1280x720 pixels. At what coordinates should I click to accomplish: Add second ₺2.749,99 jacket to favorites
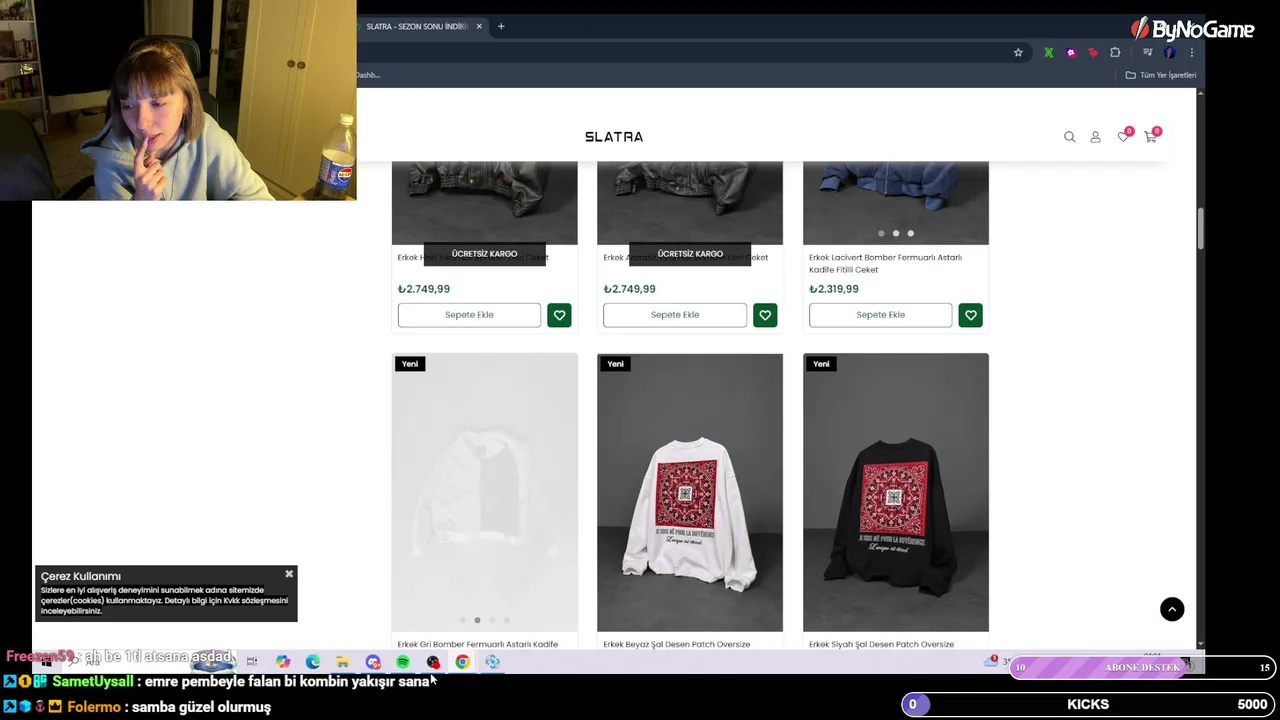pyautogui.click(x=765, y=315)
